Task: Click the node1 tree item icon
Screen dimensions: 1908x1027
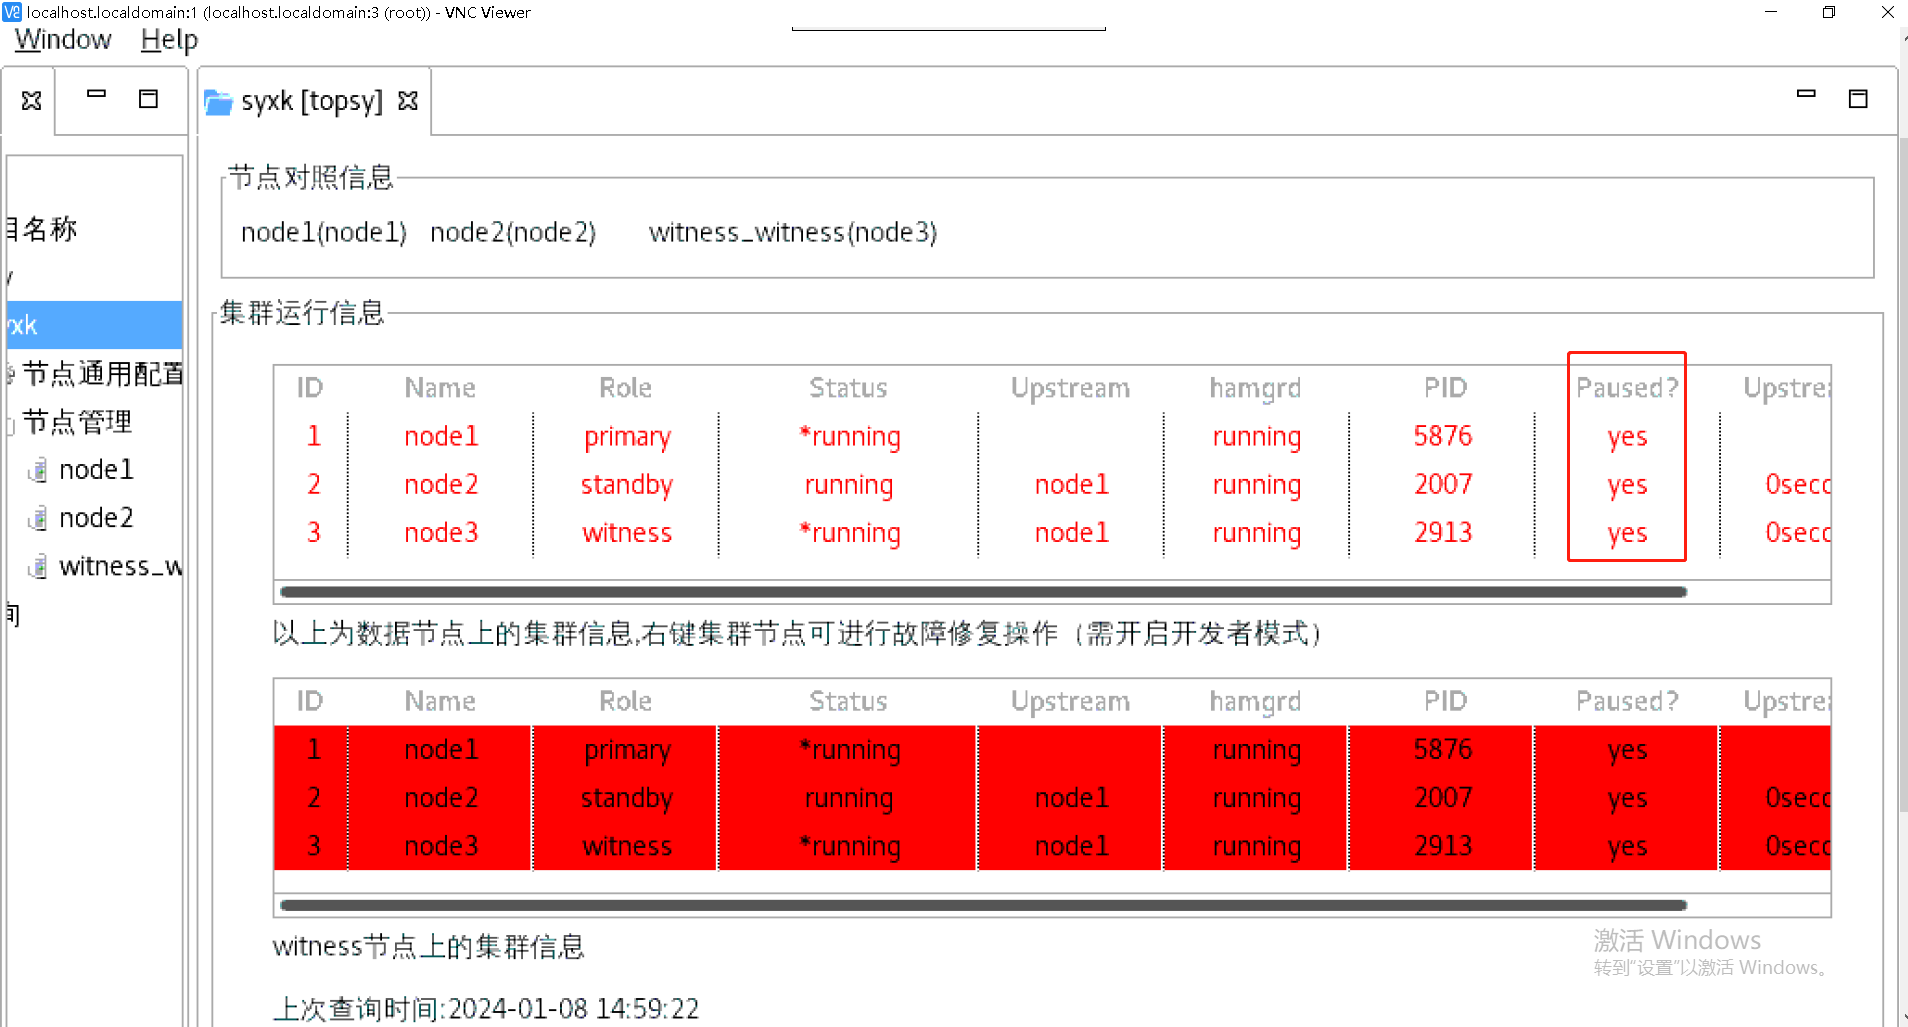Action: [37, 470]
